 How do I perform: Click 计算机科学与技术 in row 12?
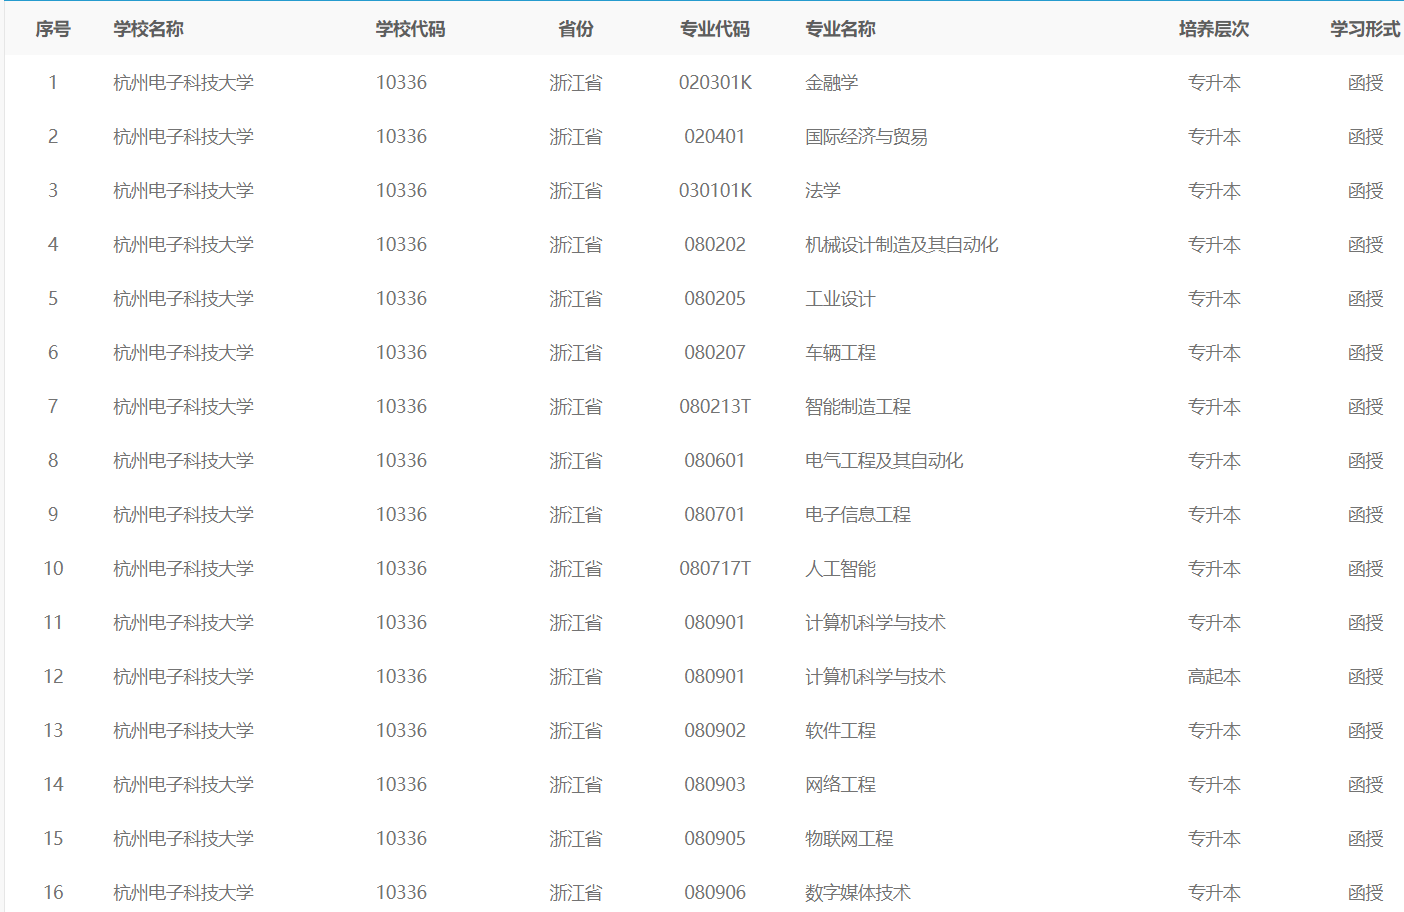pyautogui.click(x=875, y=677)
